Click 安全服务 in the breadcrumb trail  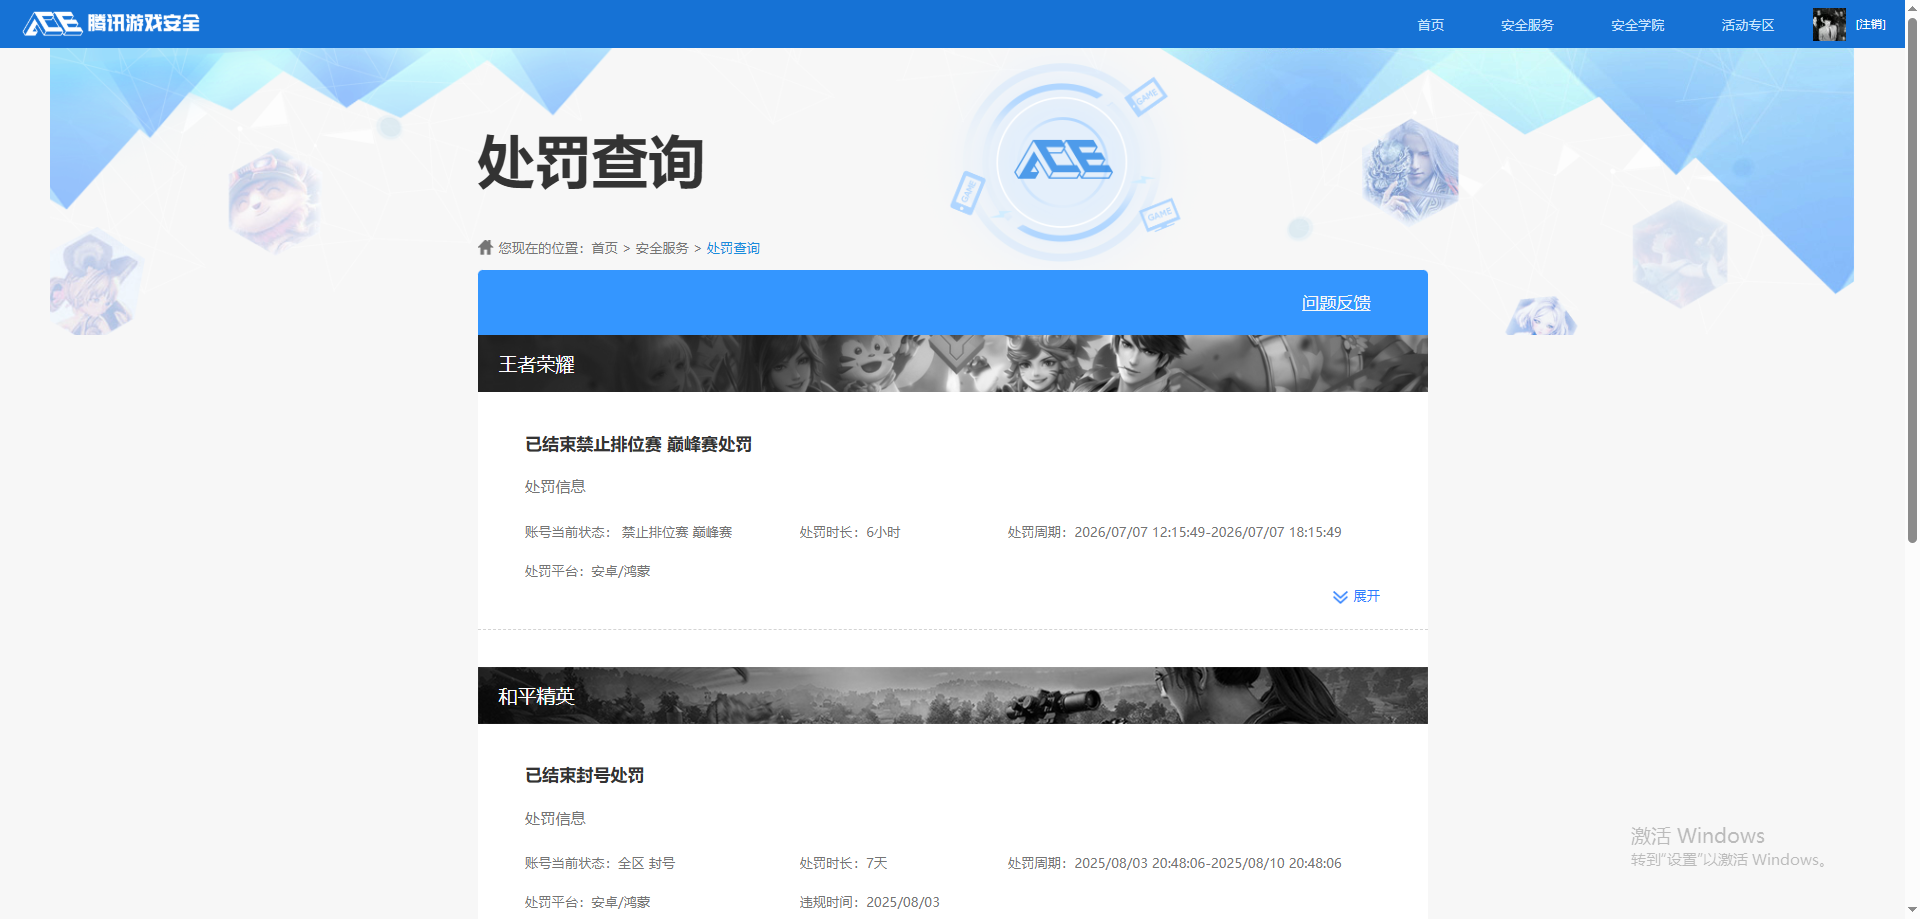tap(662, 248)
